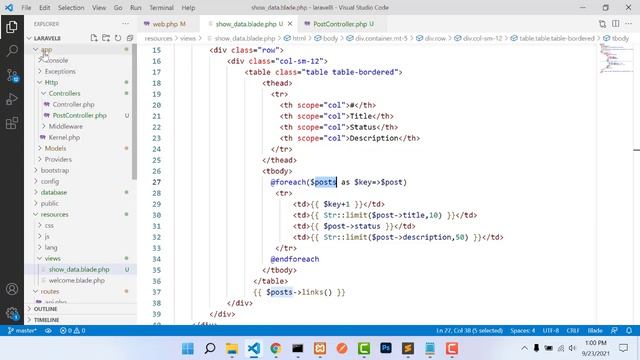Open errors and warnings problems indicator
640x360 pixels.
73,331
